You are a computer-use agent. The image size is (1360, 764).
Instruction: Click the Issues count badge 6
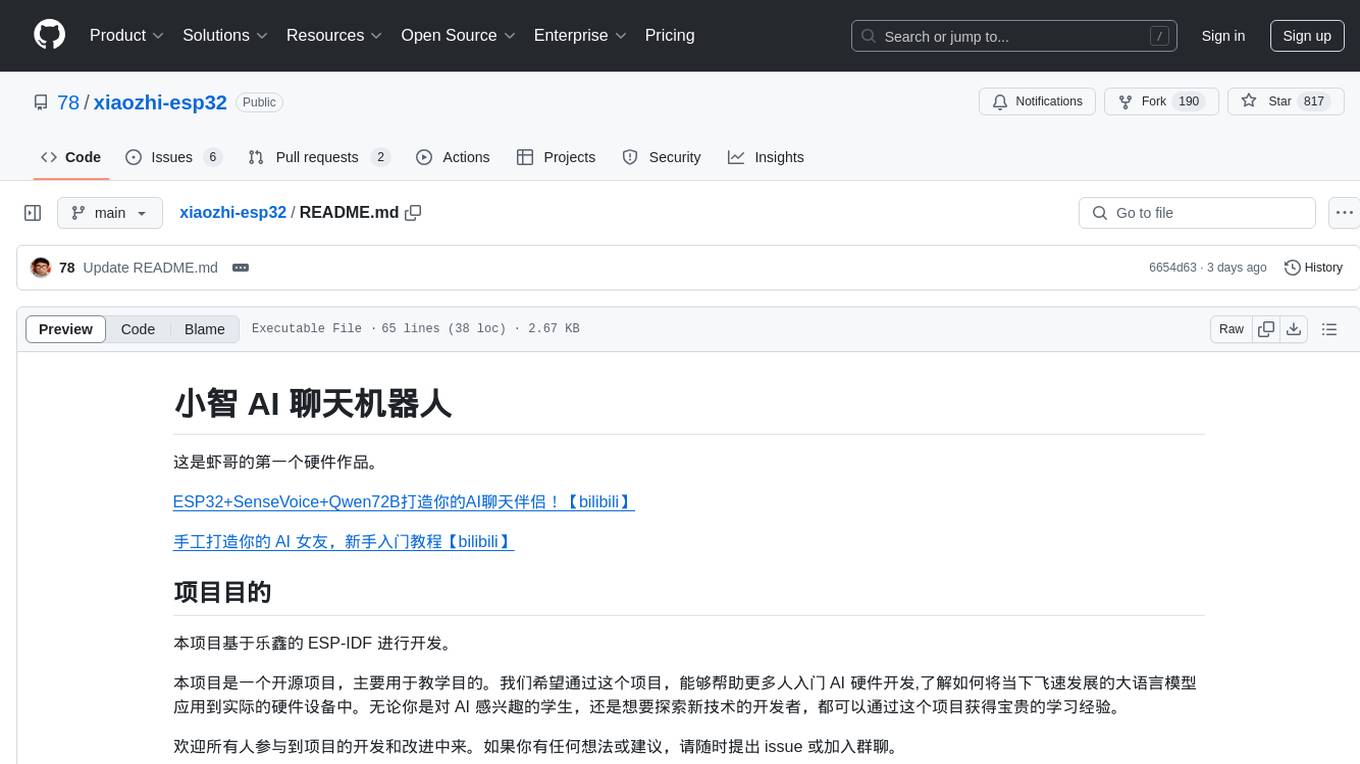tap(212, 157)
